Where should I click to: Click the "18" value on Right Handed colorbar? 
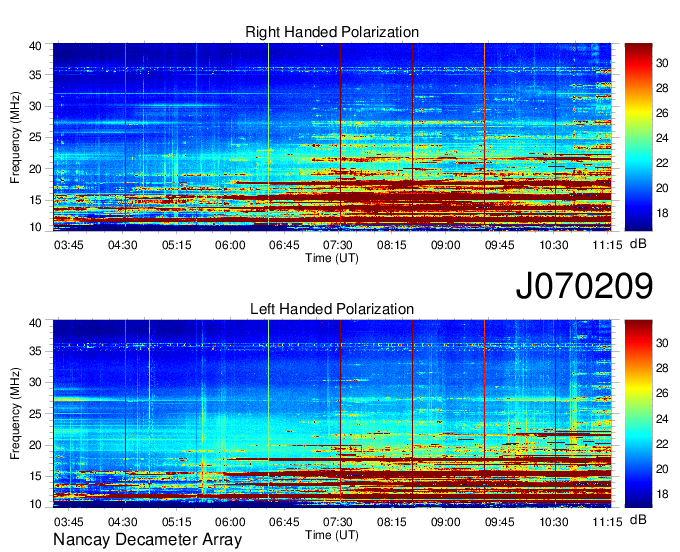click(x=662, y=213)
